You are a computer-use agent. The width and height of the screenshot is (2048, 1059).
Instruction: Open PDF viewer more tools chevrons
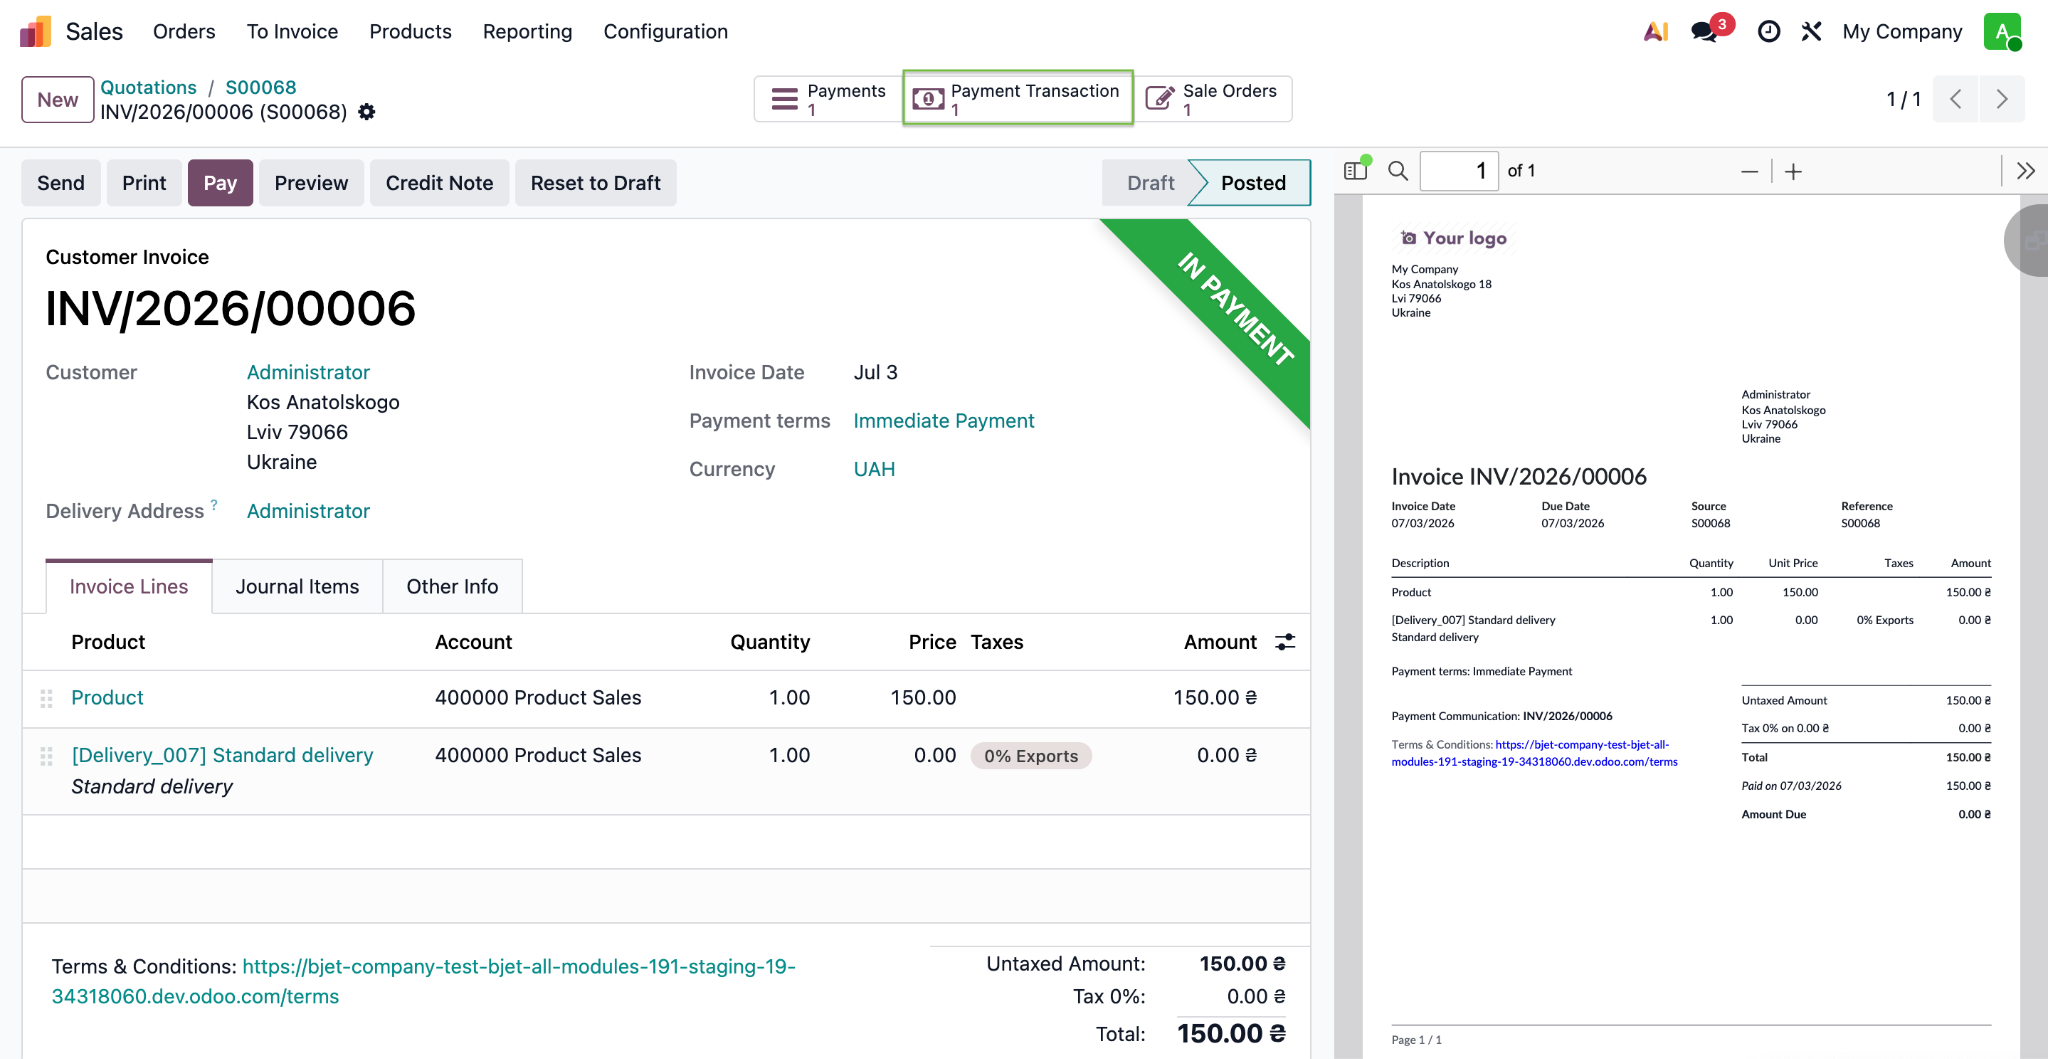(x=2026, y=171)
